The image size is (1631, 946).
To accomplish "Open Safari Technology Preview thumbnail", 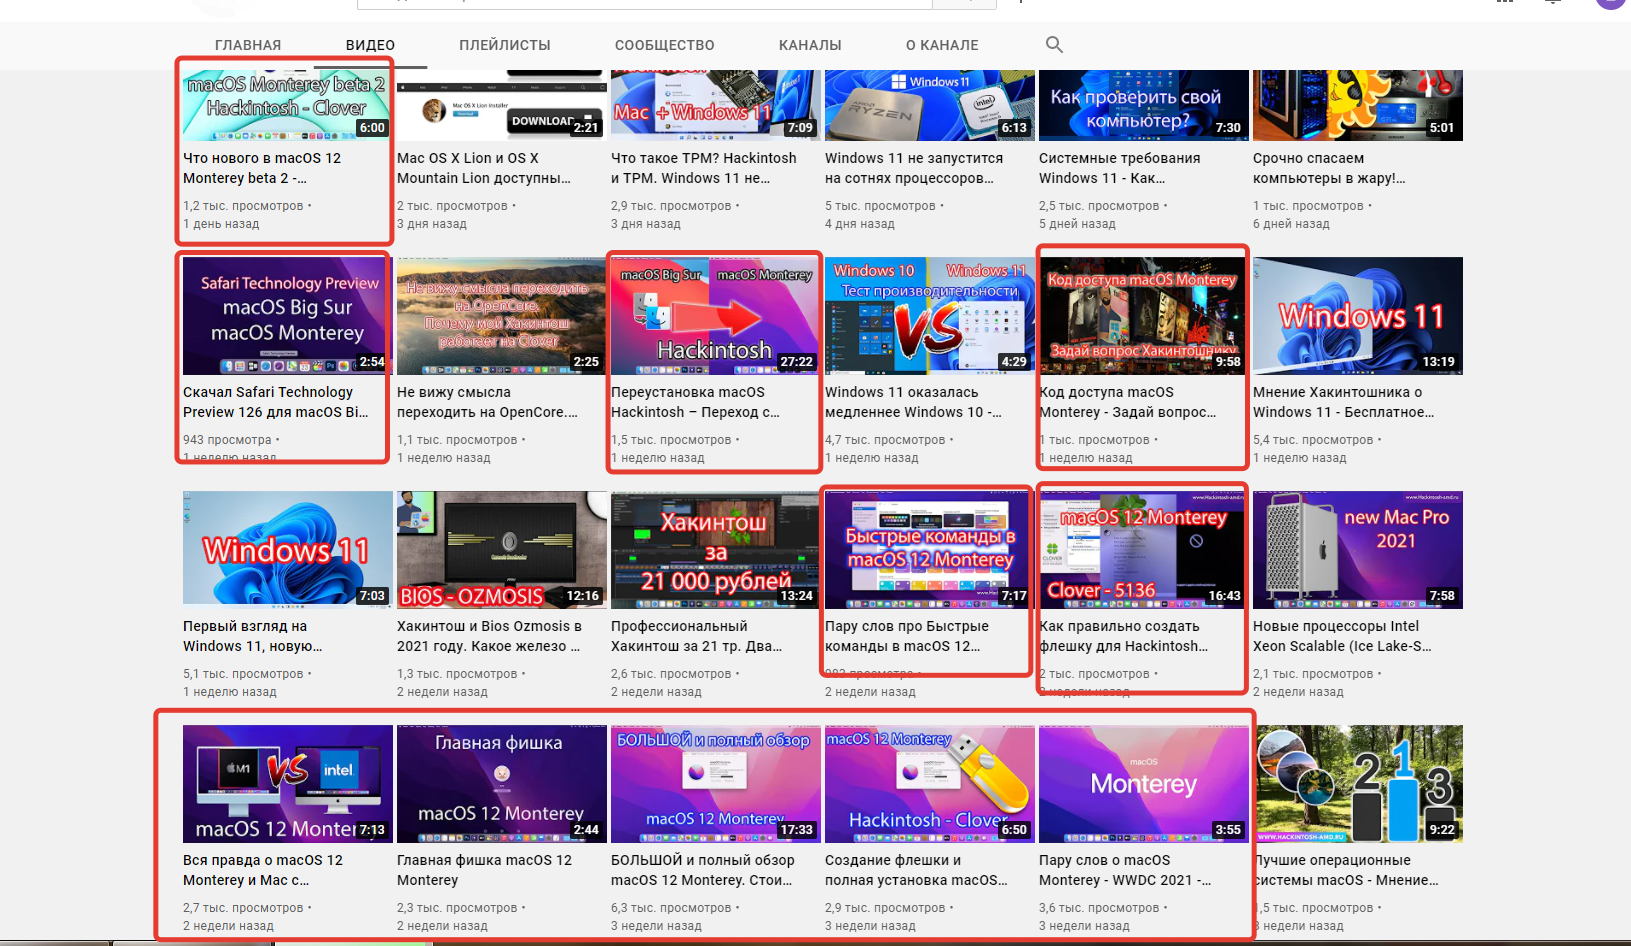I will [x=288, y=316].
